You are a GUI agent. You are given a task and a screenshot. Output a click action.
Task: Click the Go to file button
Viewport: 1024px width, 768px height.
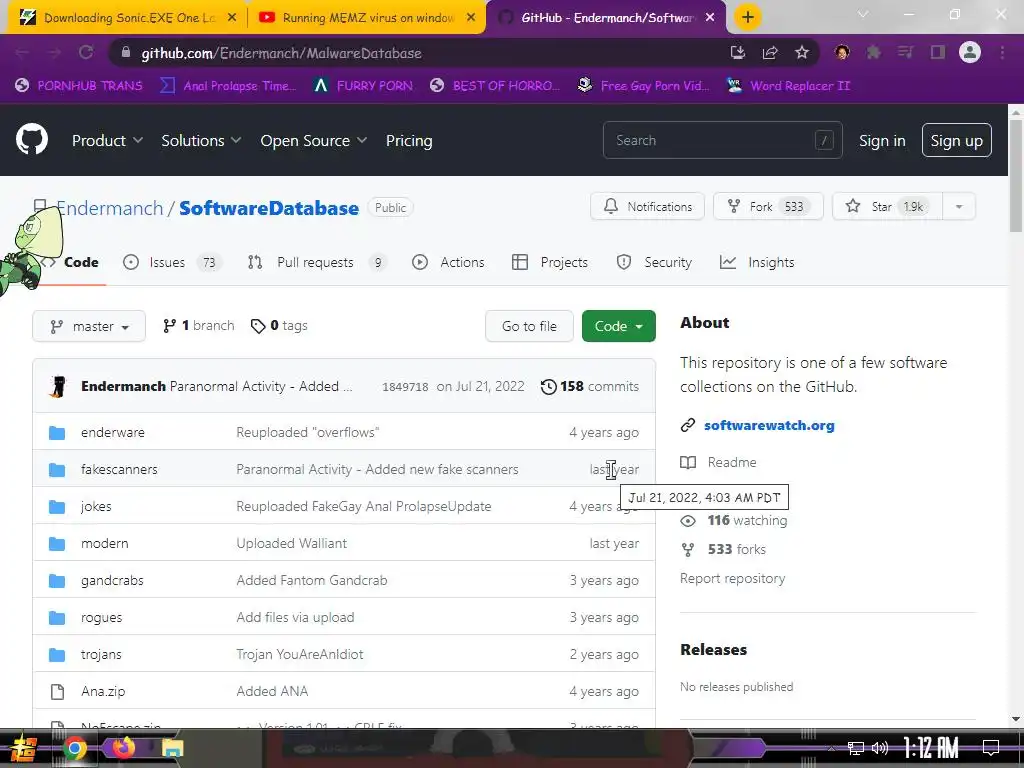[x=529, y=326]
